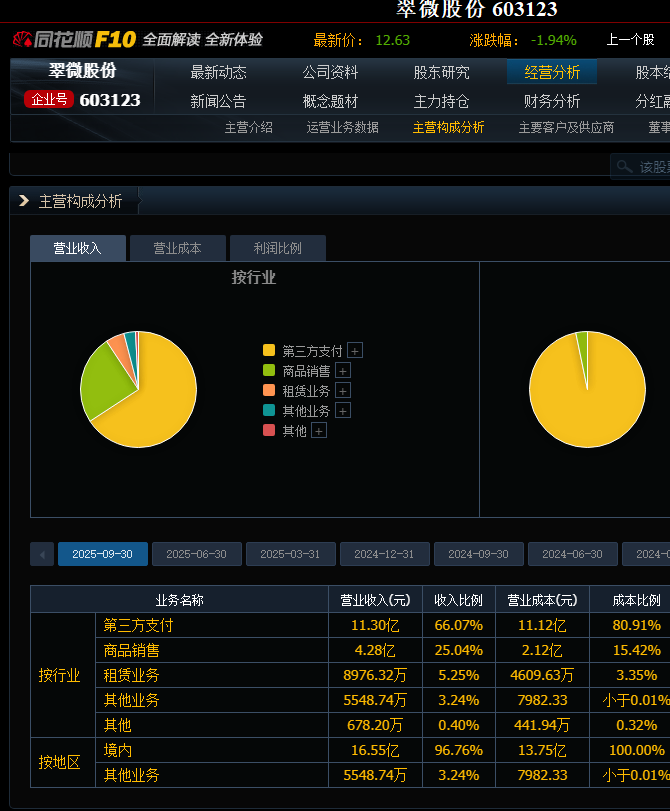
Task: Click the 营业收入(元) column header
Action: [376, 600]
